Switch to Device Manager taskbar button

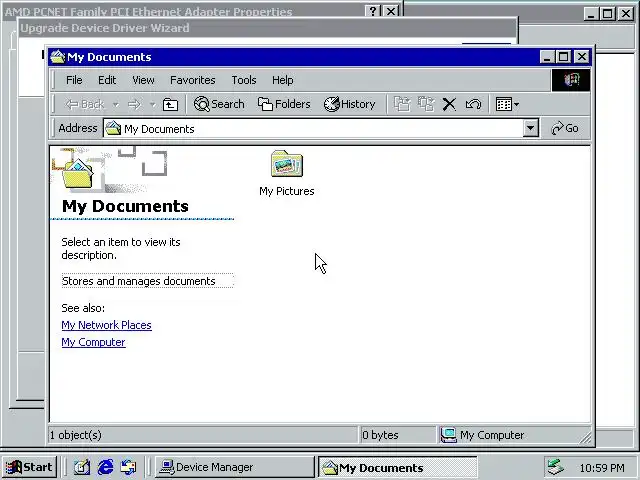pos(235,467)
